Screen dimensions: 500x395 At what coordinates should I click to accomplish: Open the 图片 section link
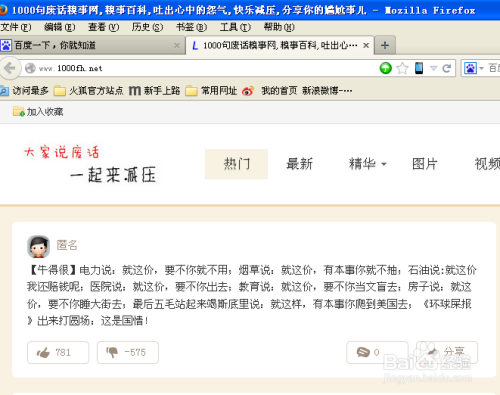coord(424,164)
